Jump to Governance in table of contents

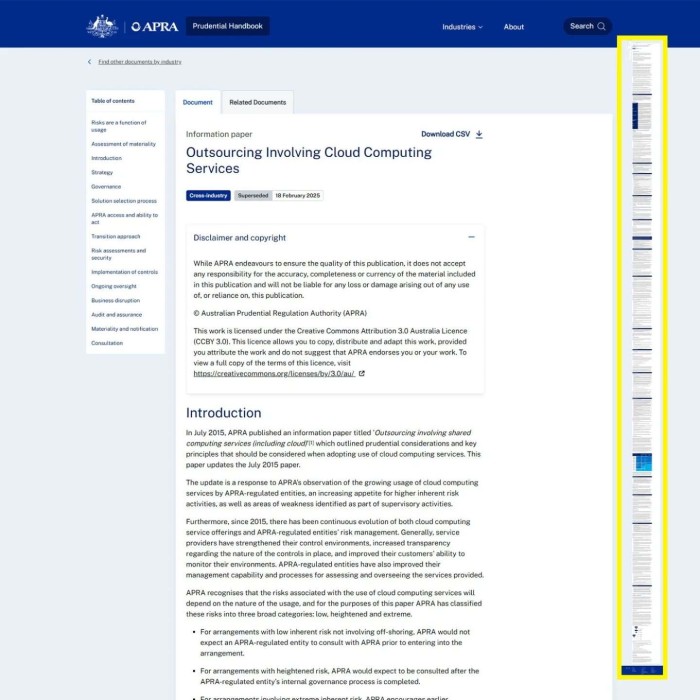coord(106,187)
